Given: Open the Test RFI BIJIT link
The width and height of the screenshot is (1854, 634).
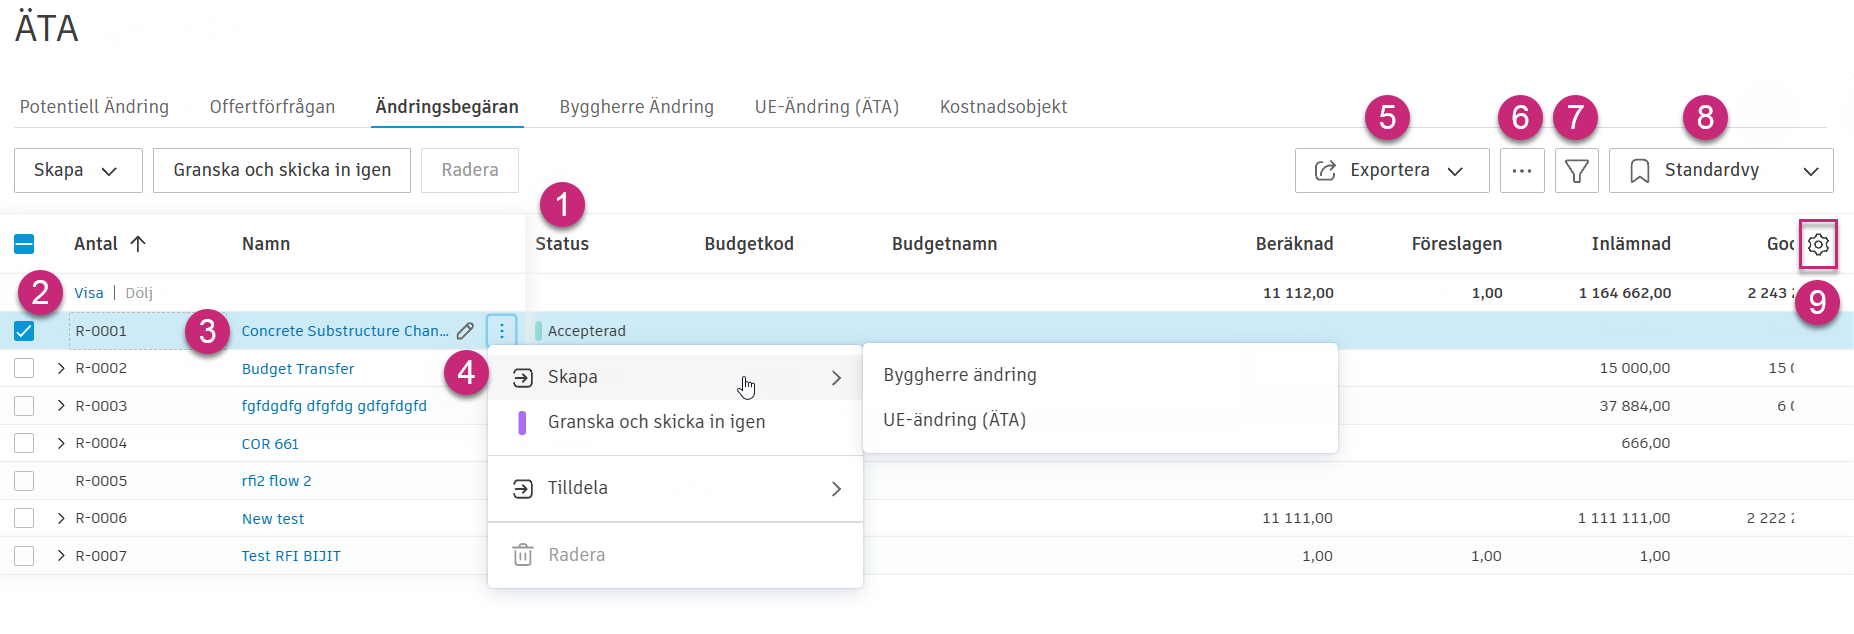Looking at the screenshot, I should point(291,556).
